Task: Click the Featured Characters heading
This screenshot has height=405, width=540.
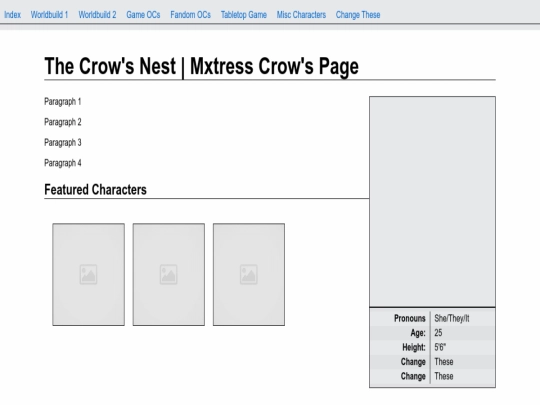Action: coord(95,190)
